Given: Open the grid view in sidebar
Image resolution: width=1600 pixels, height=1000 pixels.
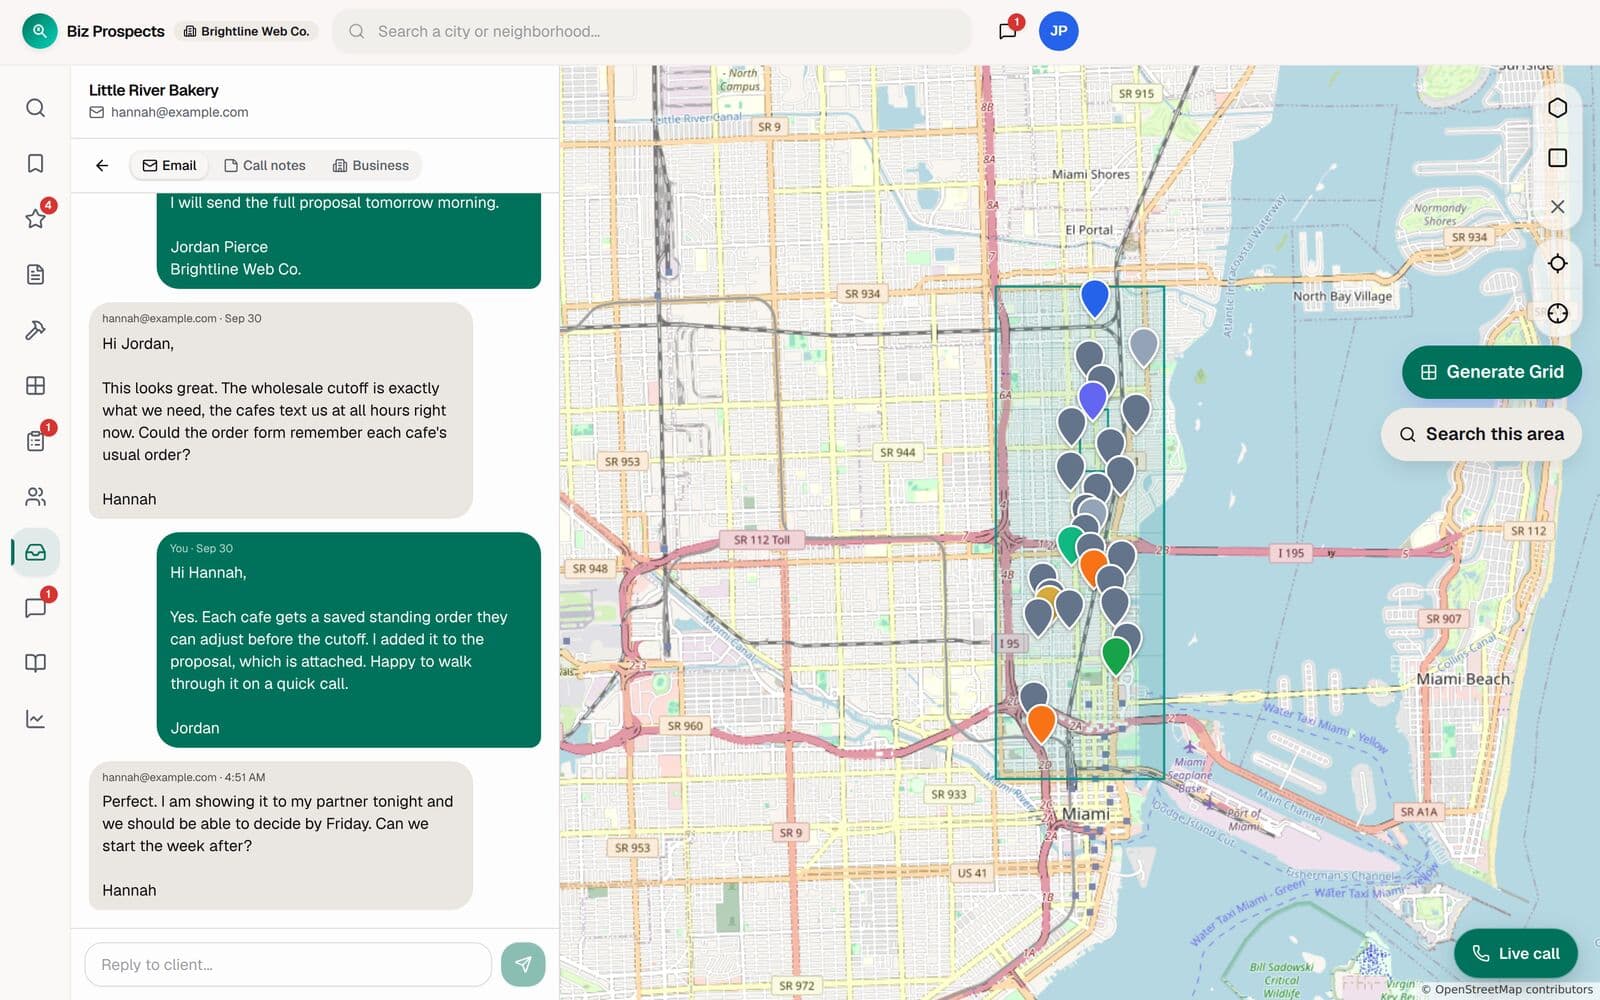Looking at the screenshot, I should point(35,385).
